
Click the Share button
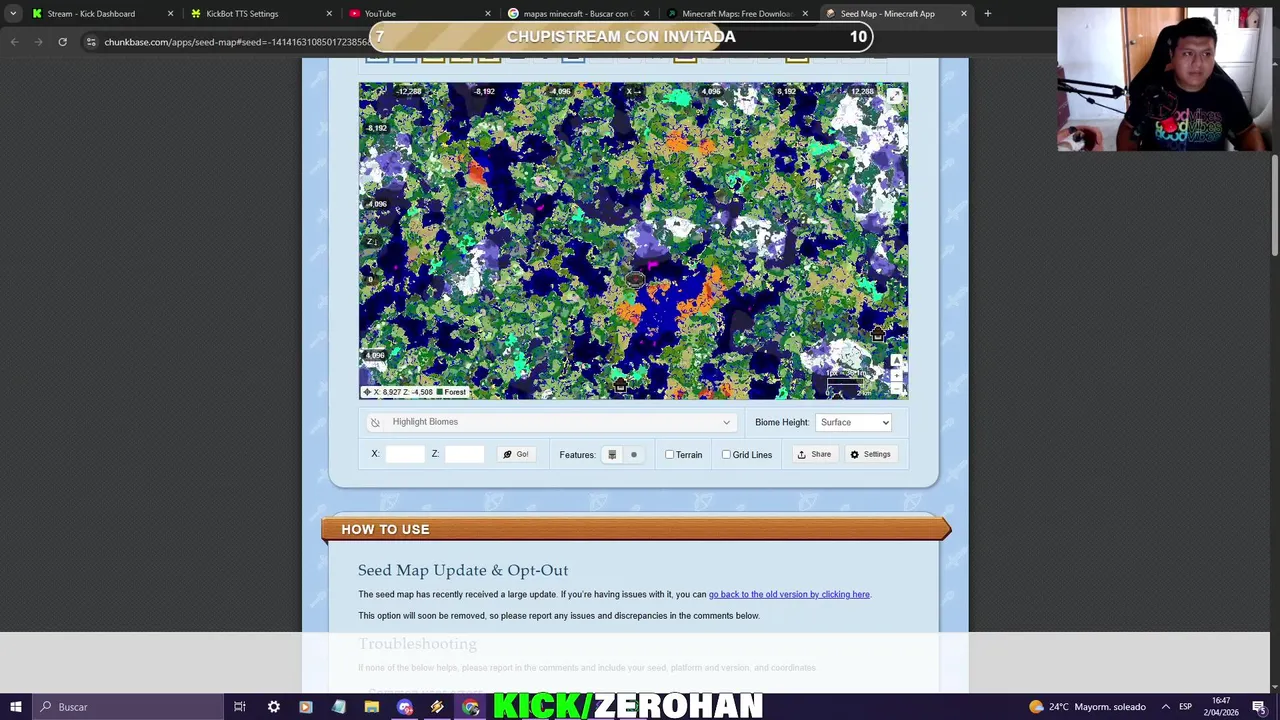[814, 454]
